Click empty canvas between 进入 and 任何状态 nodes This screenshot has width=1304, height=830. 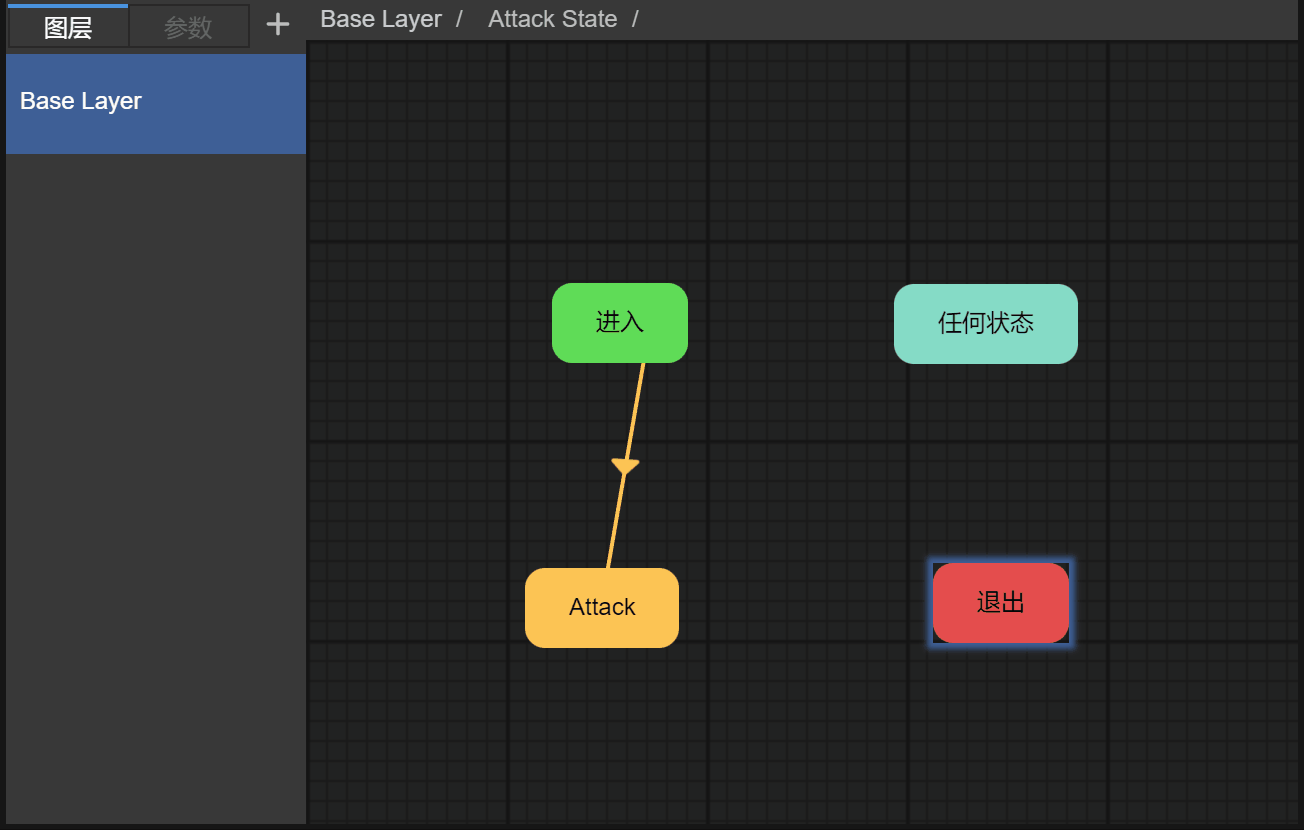coord(790,323)
